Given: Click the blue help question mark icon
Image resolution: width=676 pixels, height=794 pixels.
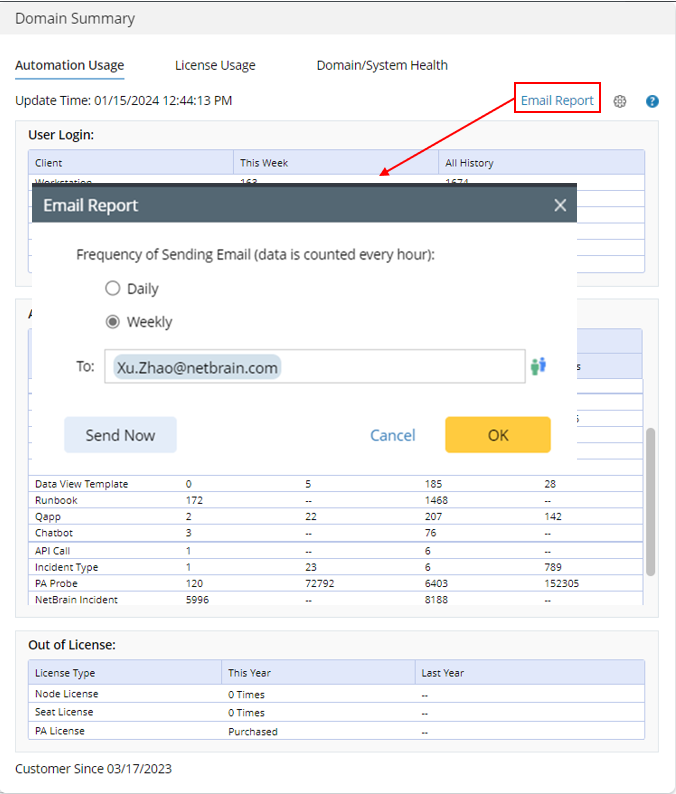Looking at the screenshot, I should [652, 101].
